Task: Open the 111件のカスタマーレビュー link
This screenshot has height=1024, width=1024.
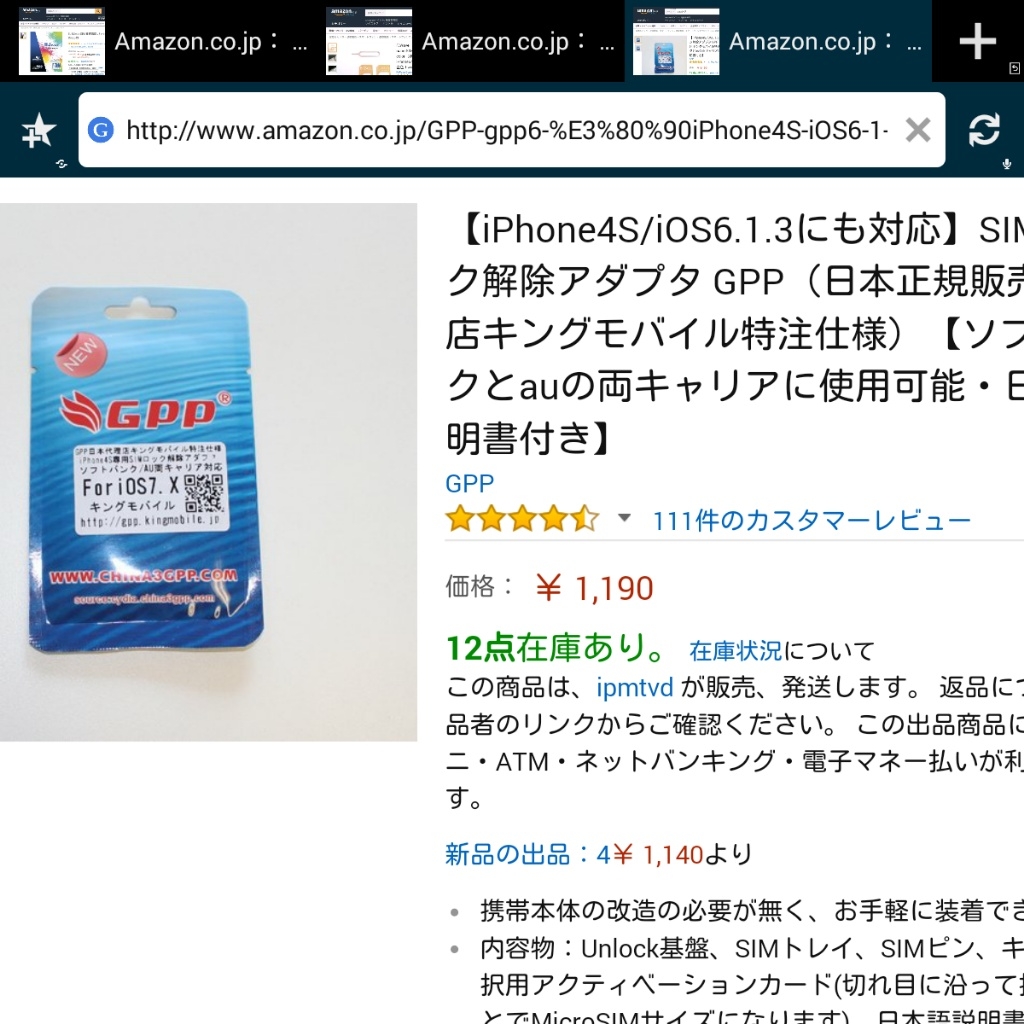Action: pyautogui.click(x=812, y=520)
